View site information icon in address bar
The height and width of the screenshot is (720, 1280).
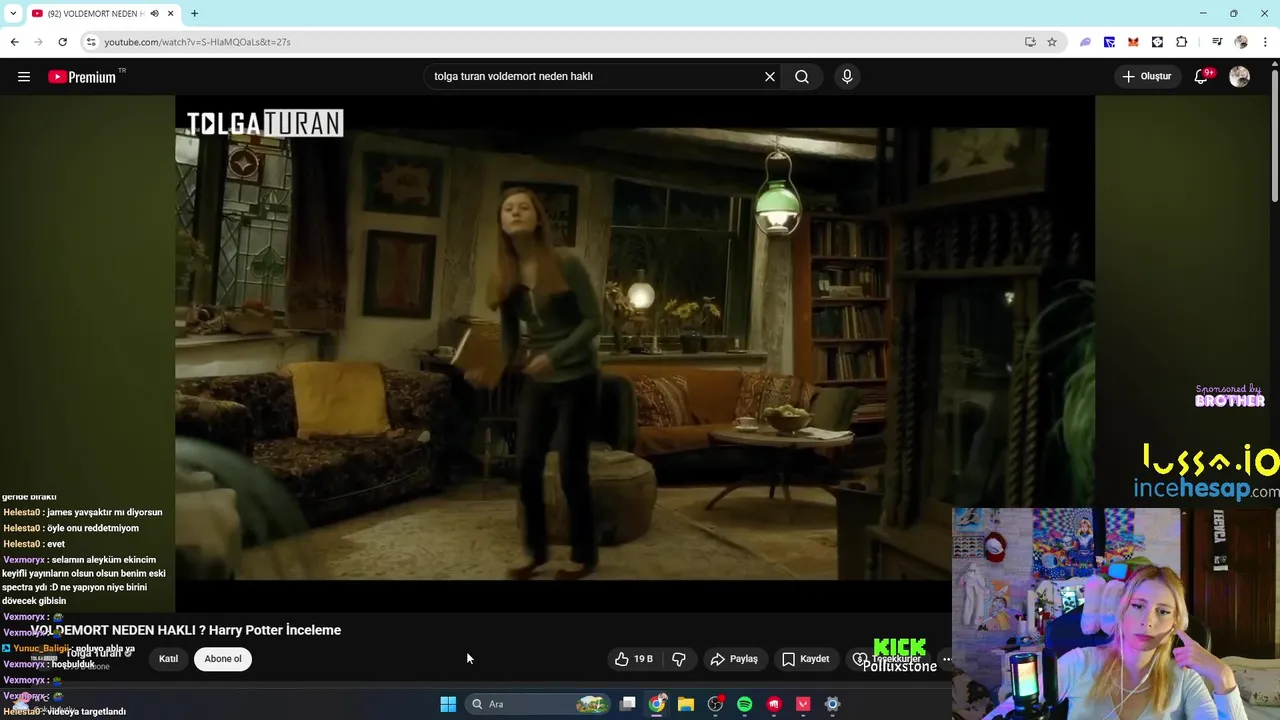(91, 42)
